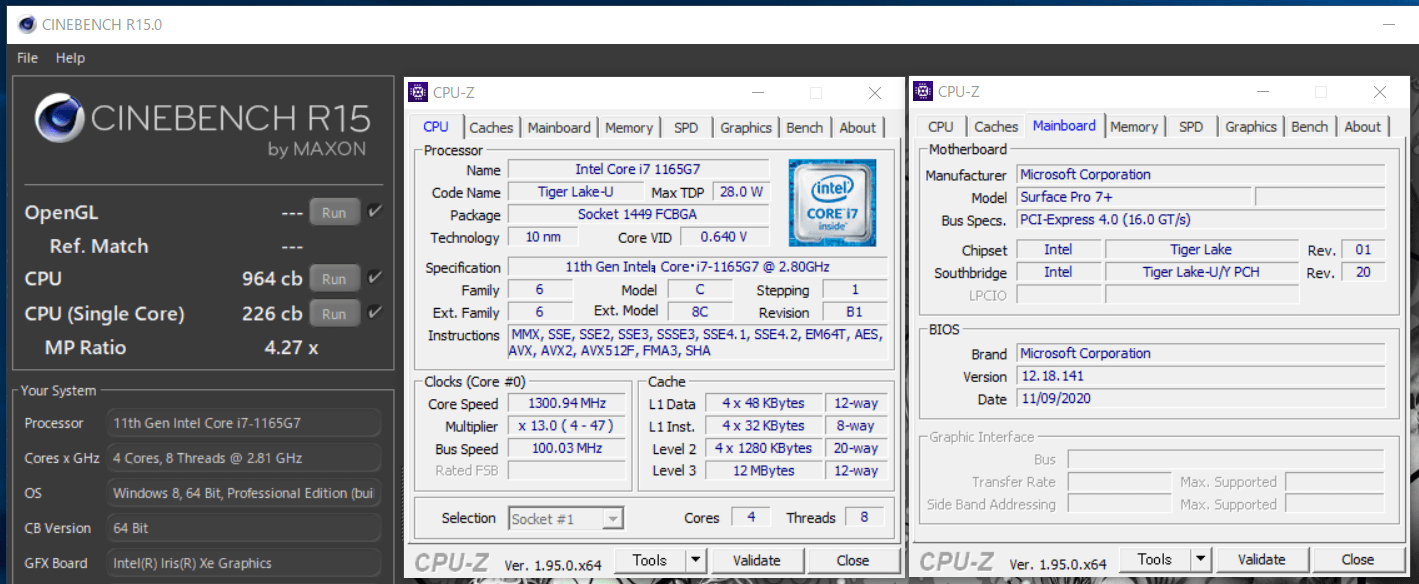Click the CB Version field showing 64 Bit

[244, 528]
